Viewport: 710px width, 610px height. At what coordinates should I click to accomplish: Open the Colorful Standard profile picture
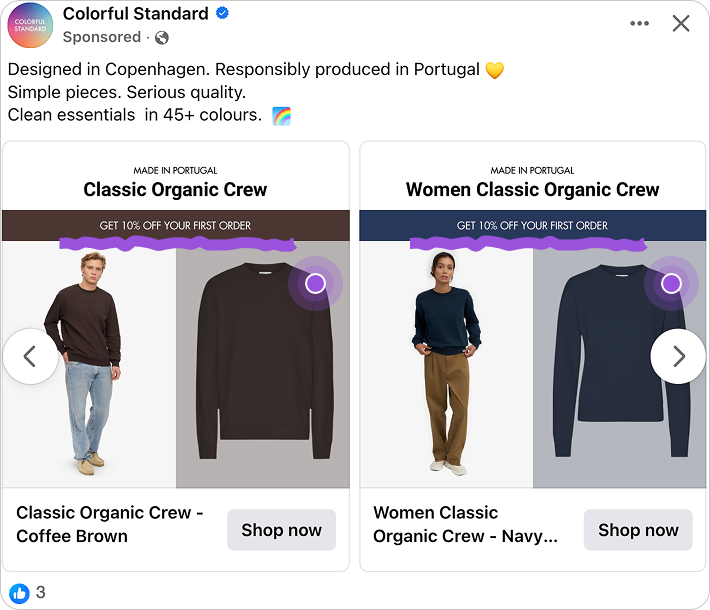(x=30, y=25)
